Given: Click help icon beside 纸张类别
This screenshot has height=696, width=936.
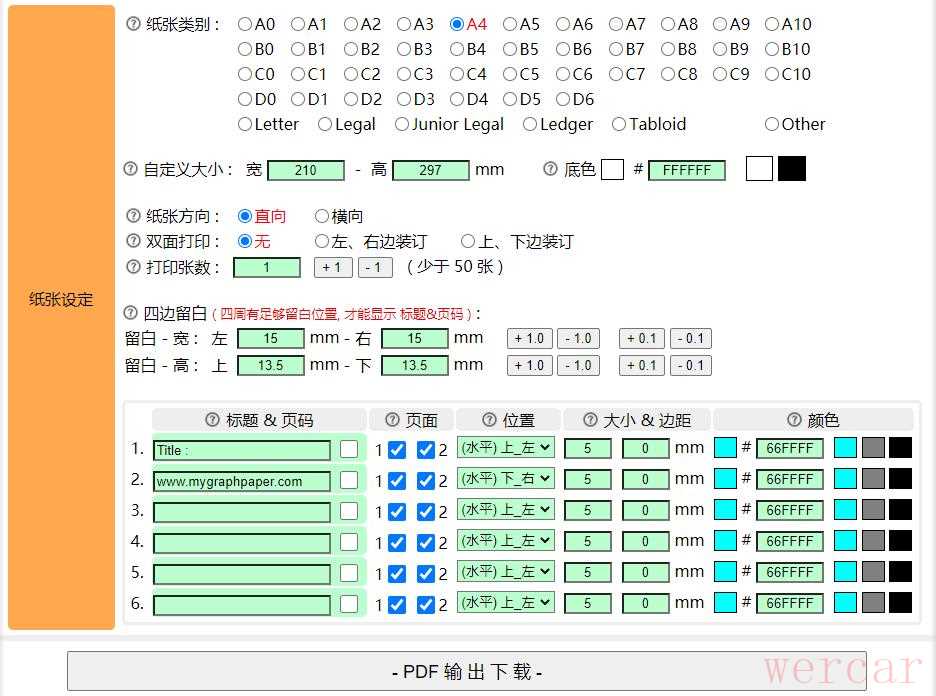Looking at the screenshot, I should (134, 24).
